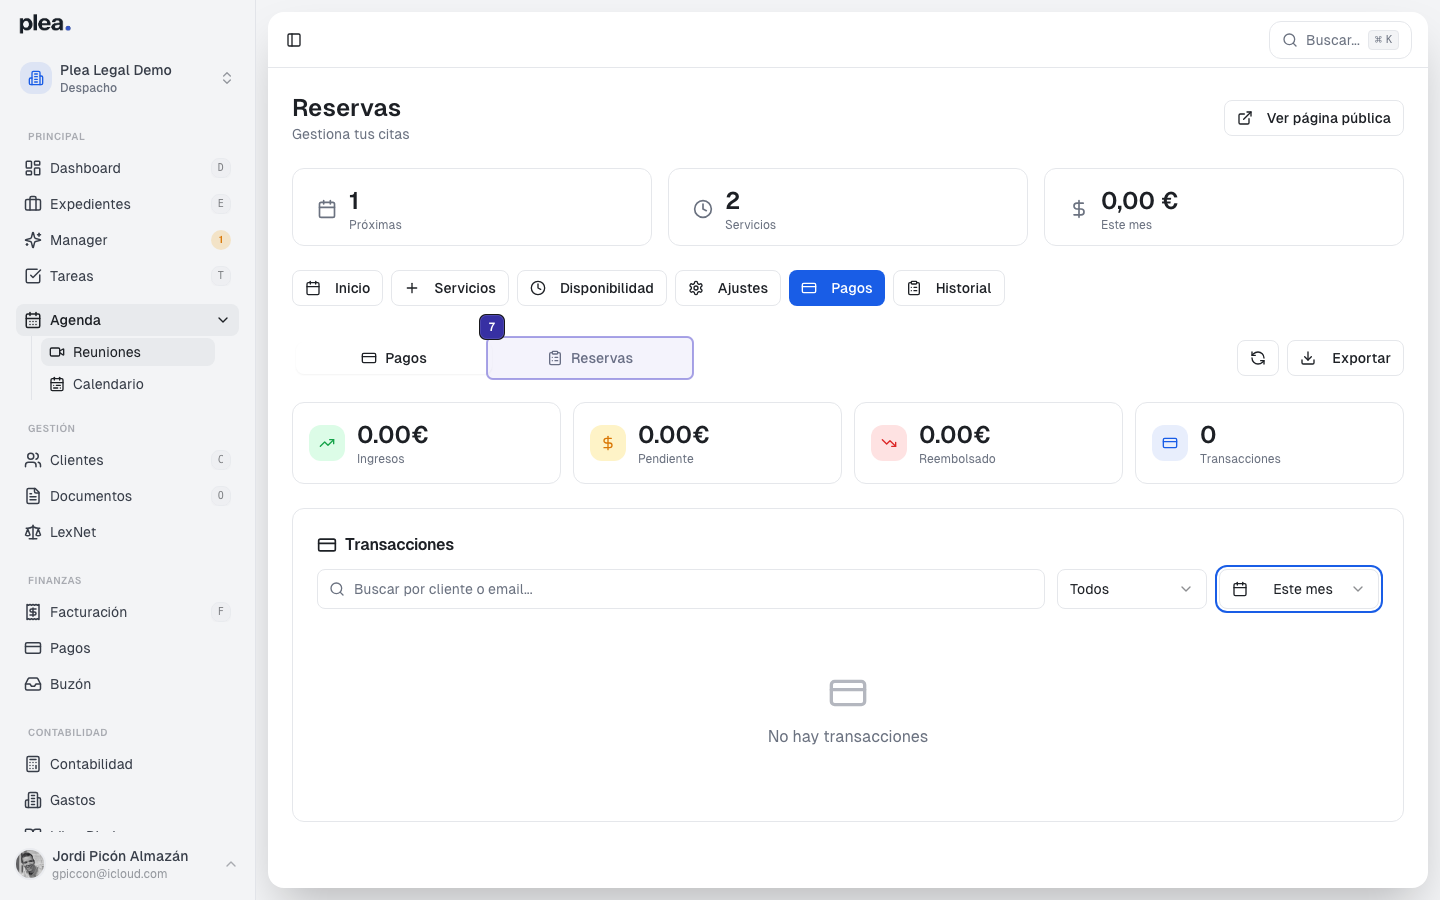
Task: Open Calendario under Agenda
Action: tap(128, 384)
